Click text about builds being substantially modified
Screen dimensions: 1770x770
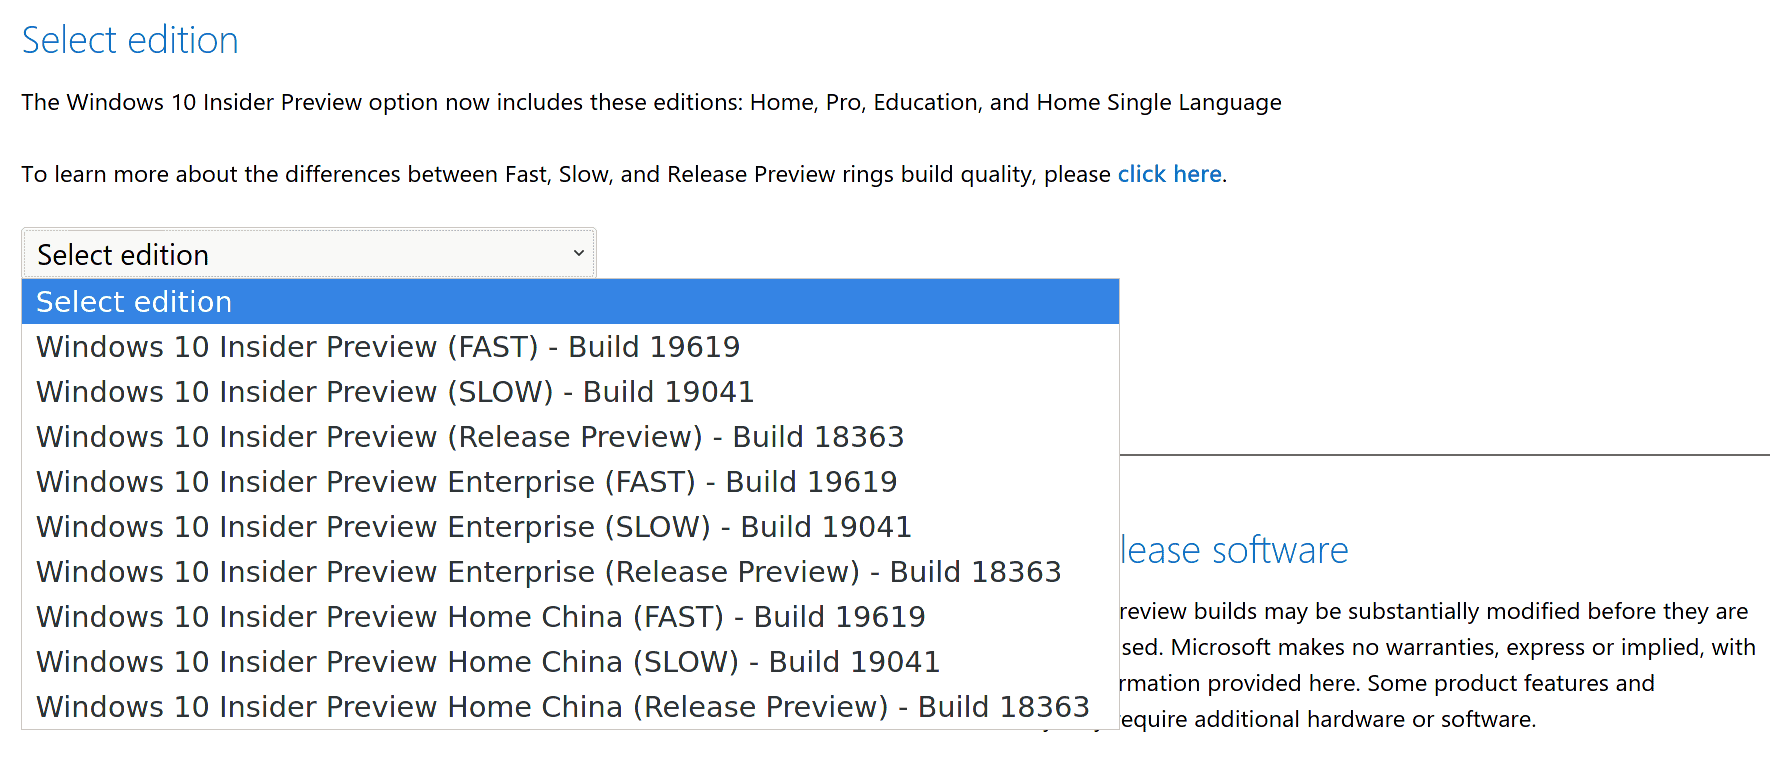coord(1434,611)
